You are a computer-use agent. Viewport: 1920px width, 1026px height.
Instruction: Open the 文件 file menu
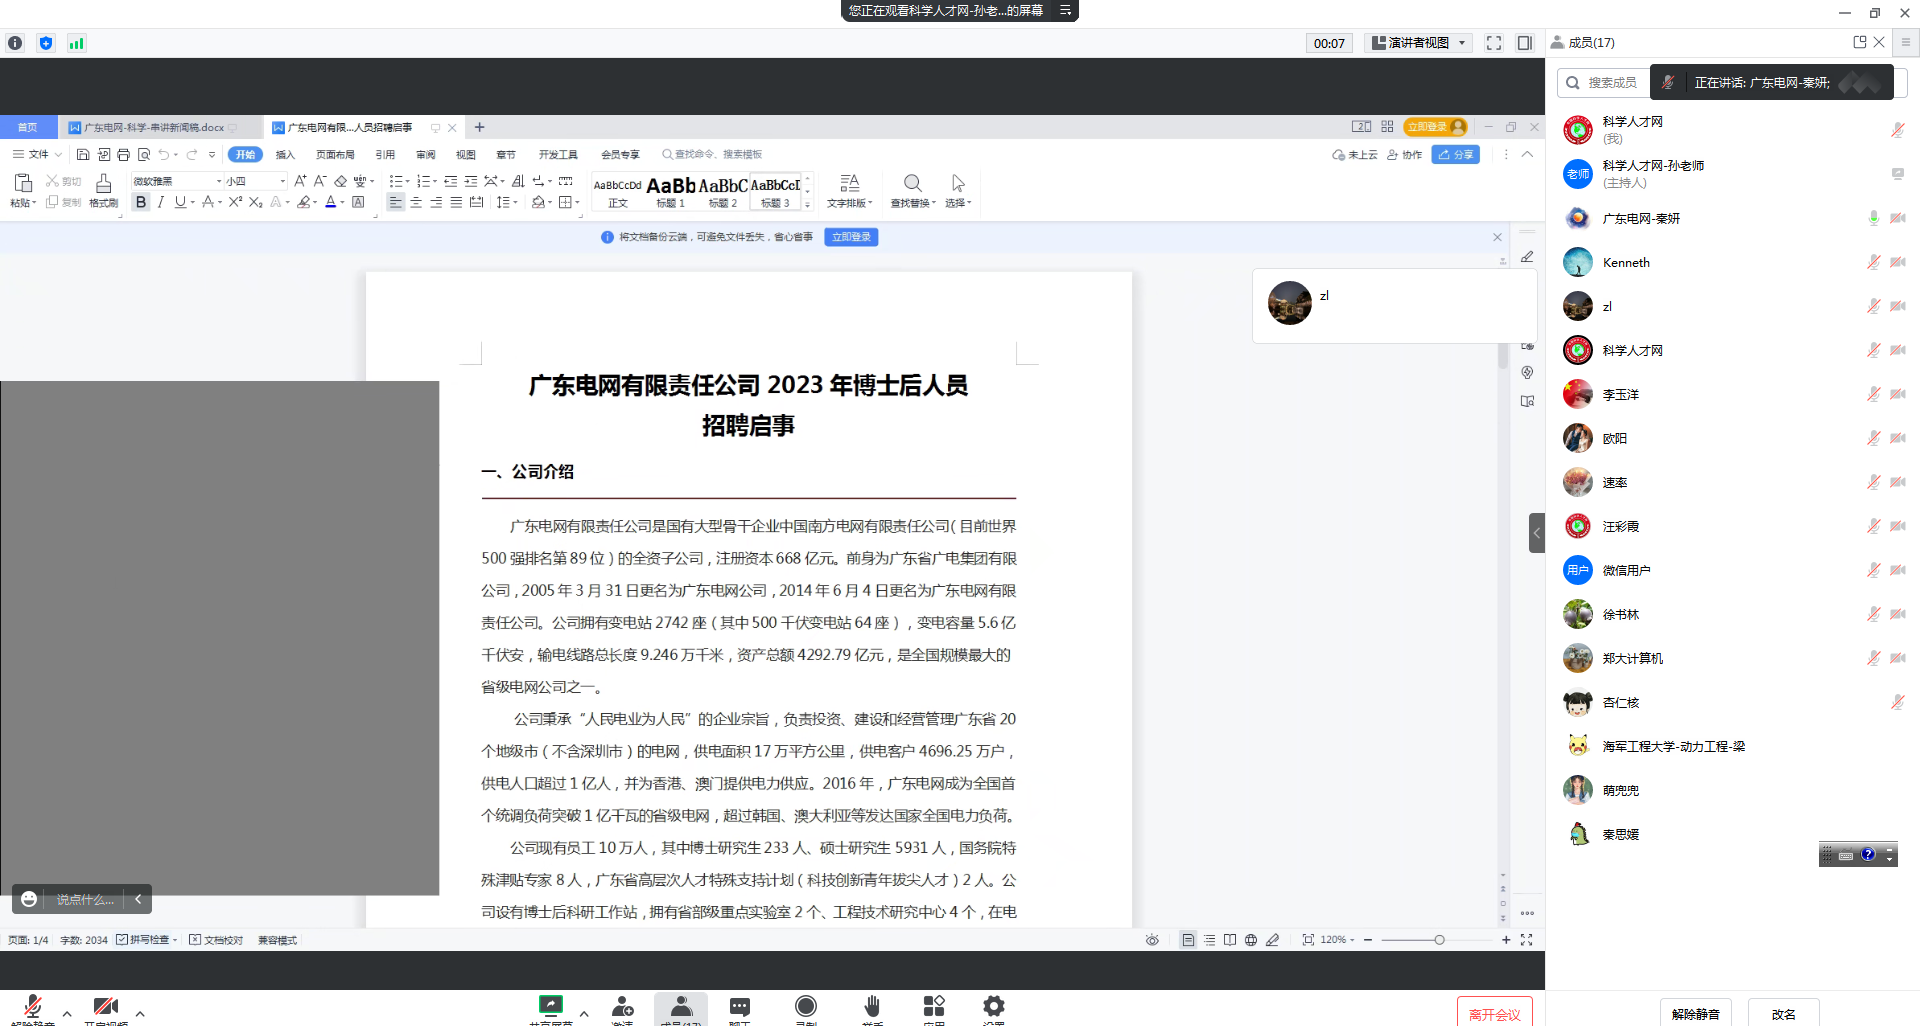pos(37,154)
